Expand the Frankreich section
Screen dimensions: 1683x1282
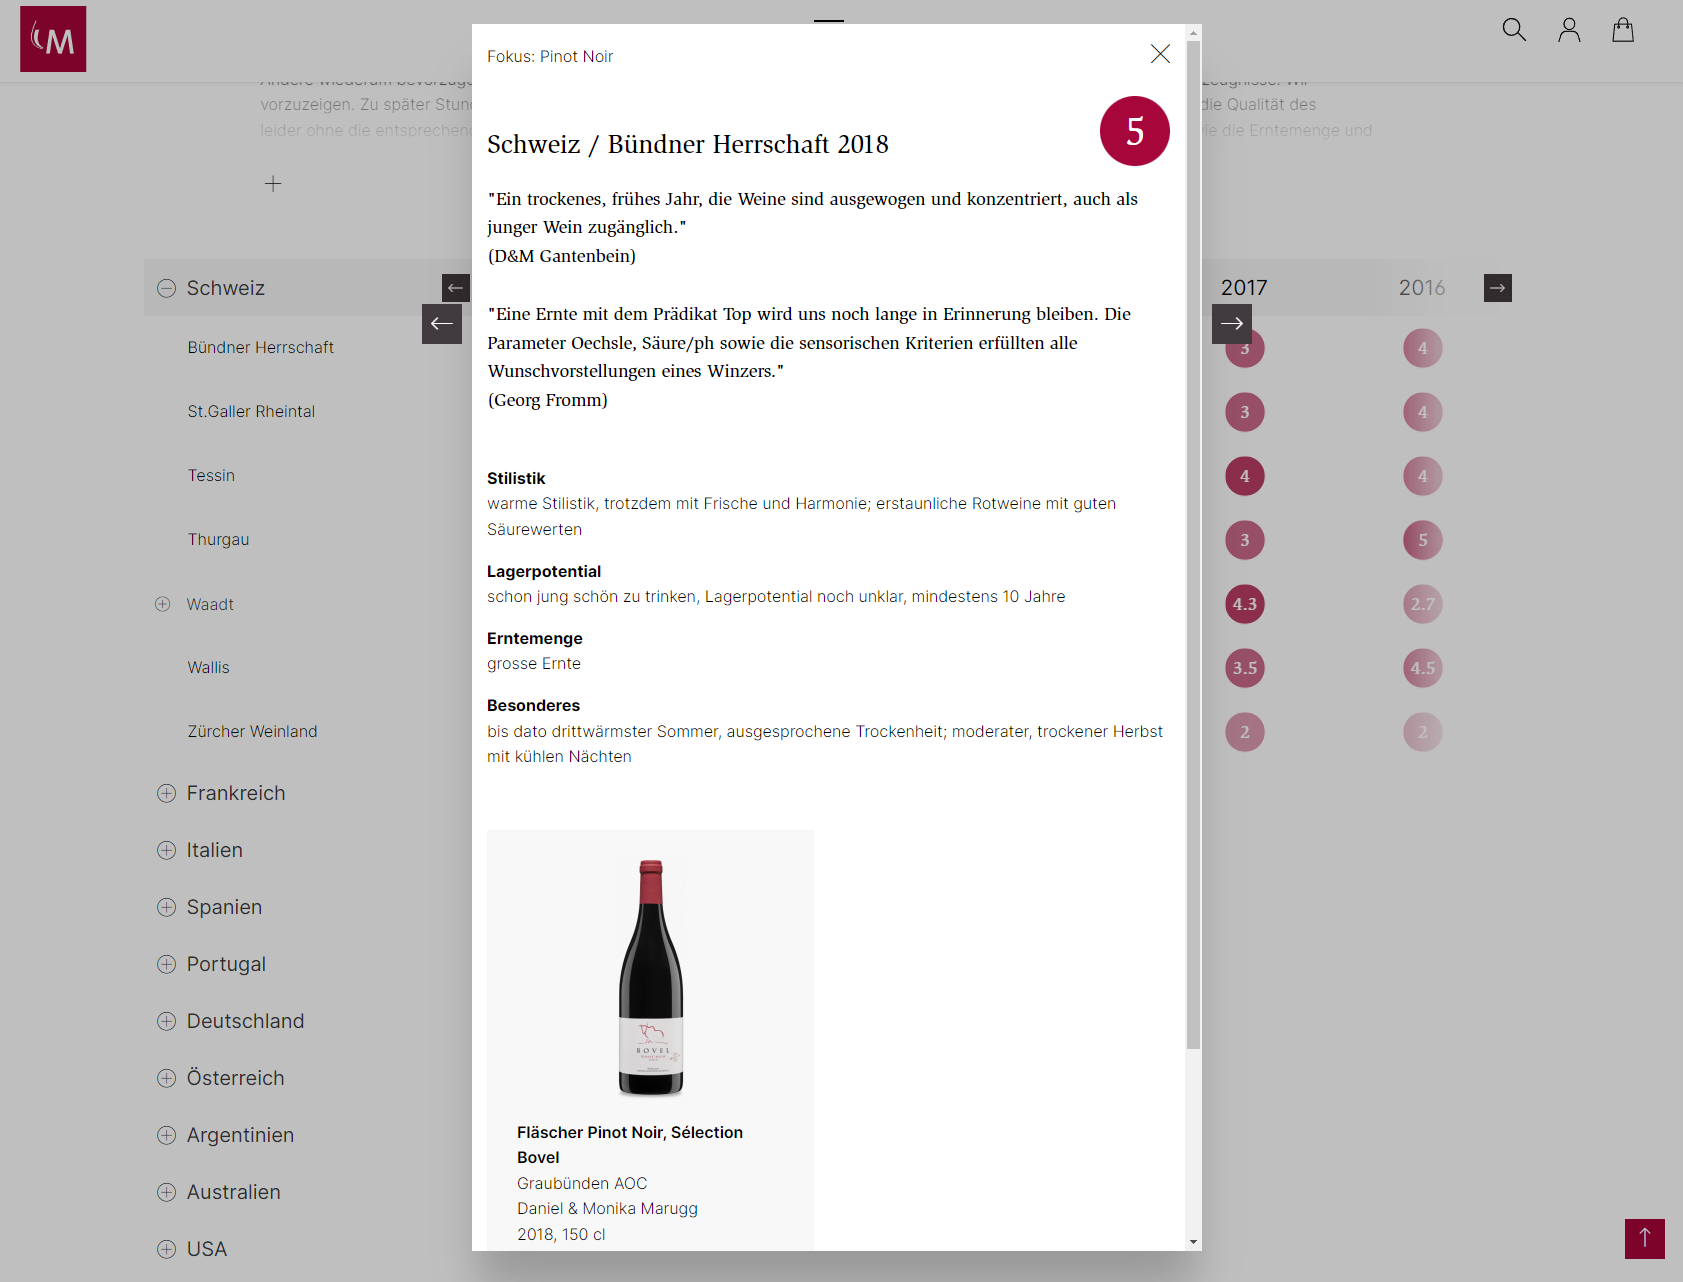tap(166, 793)
